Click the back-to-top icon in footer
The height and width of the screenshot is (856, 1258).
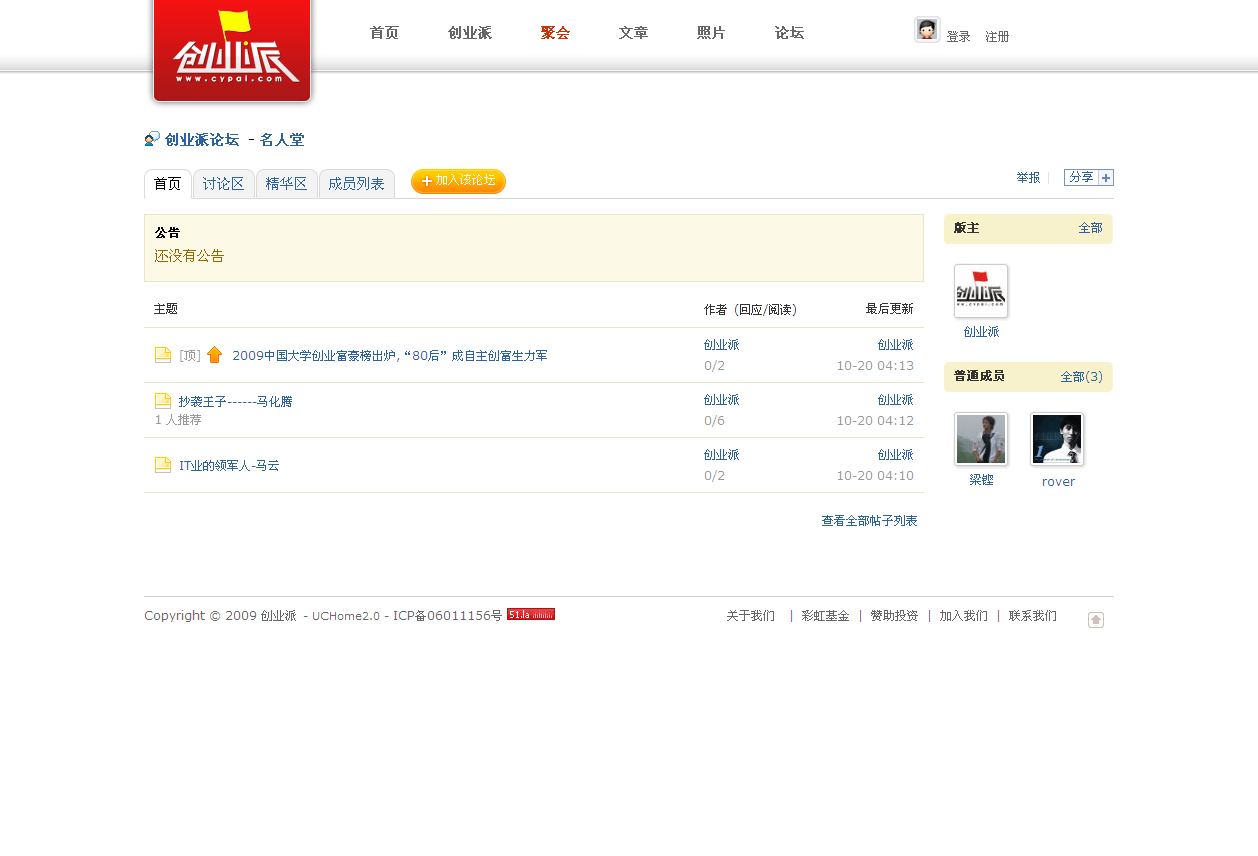click(x=1096, y=620)
